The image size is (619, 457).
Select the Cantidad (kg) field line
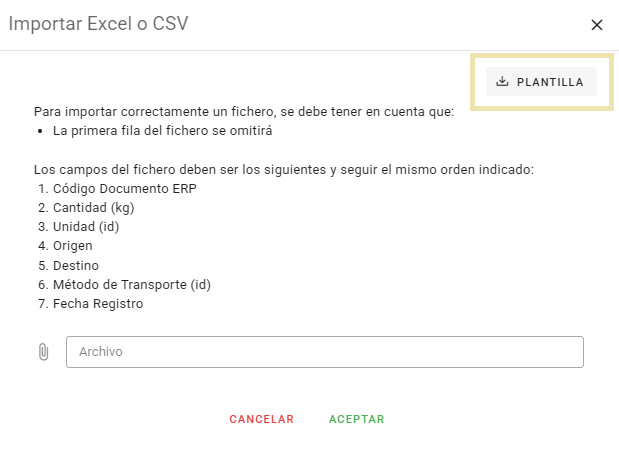click(x=93, y=208)
